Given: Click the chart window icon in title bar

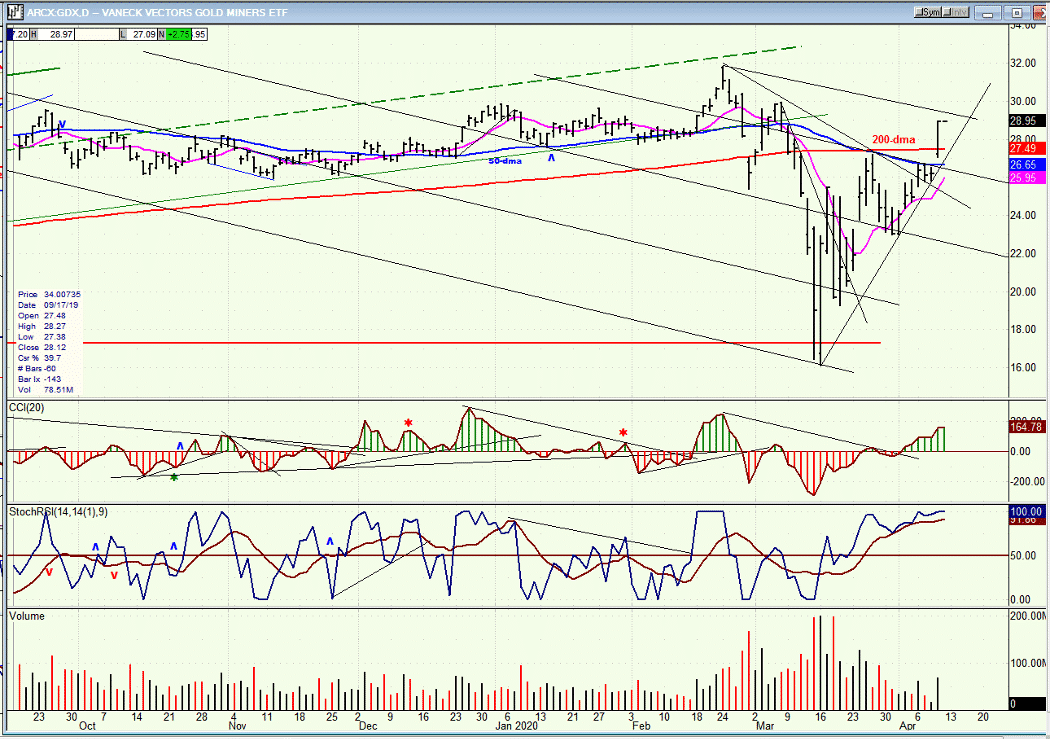Looking at the screenshot, I should [15, 12].
